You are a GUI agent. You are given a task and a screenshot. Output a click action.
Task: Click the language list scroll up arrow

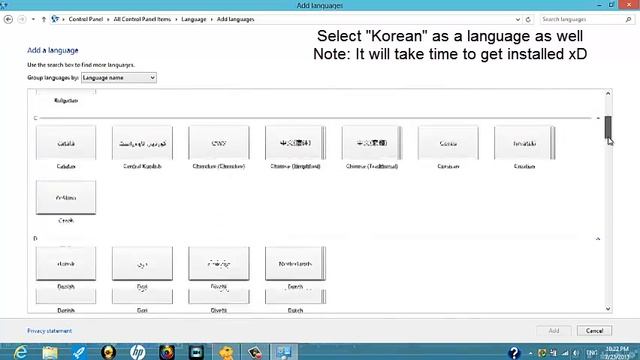[x=608, y=93]
